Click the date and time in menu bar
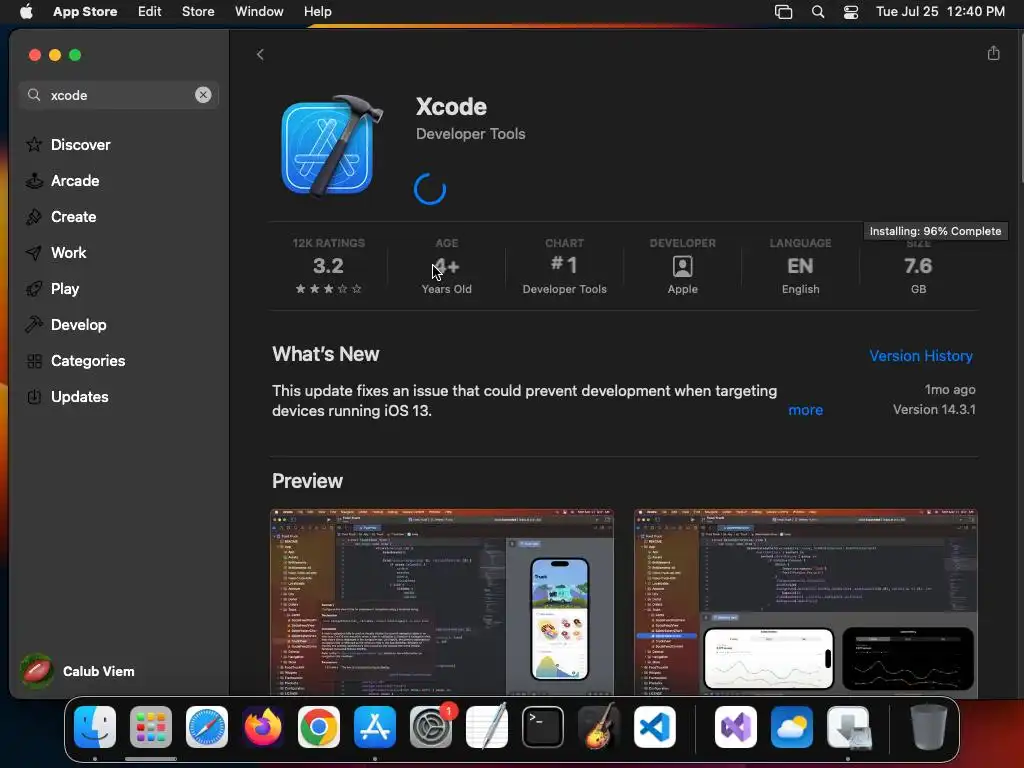Screen dimensions: 1024x768 pyautogui.click(x=940, y=12)
